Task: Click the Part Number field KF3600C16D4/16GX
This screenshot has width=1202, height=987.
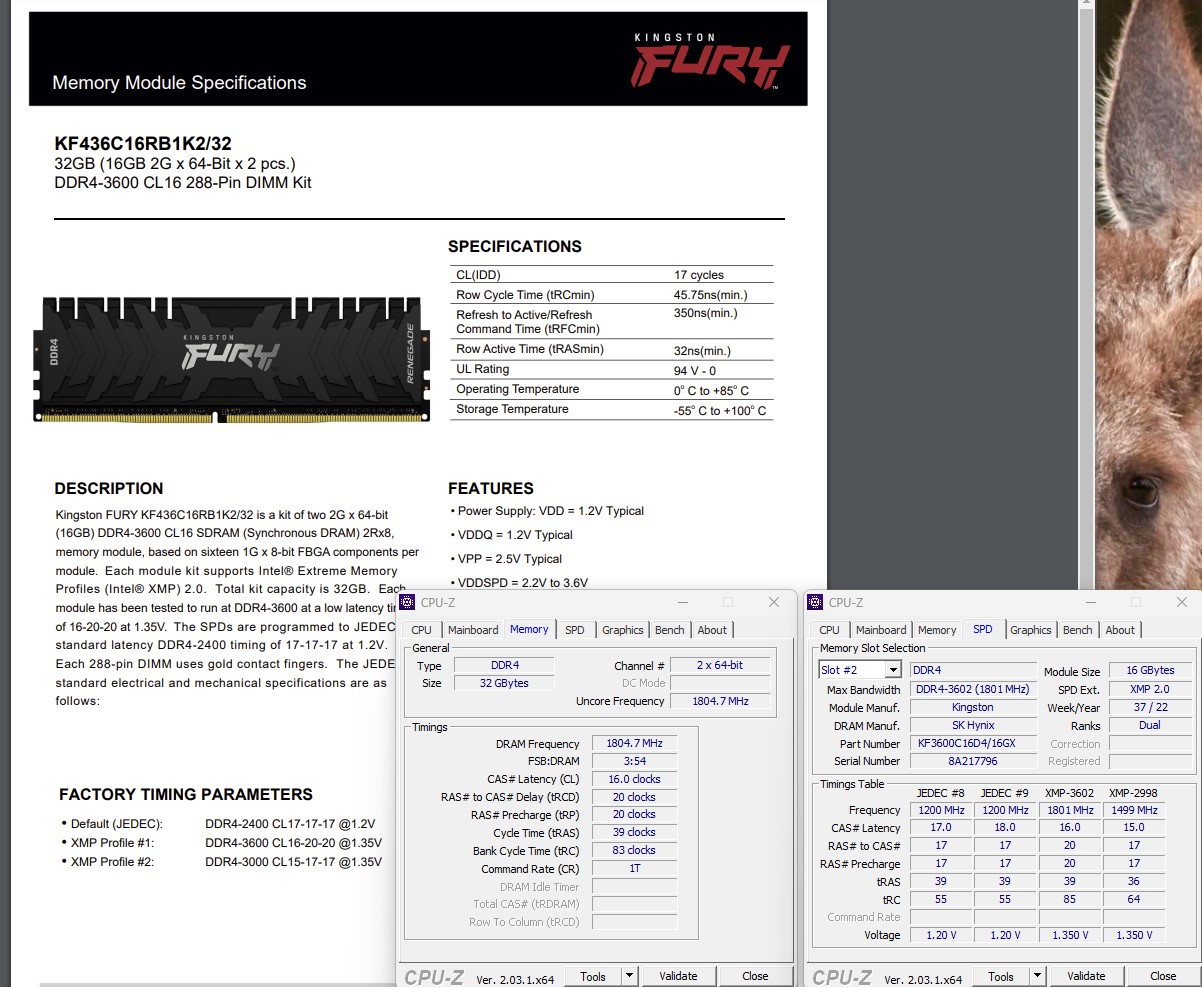Action: 972,744
